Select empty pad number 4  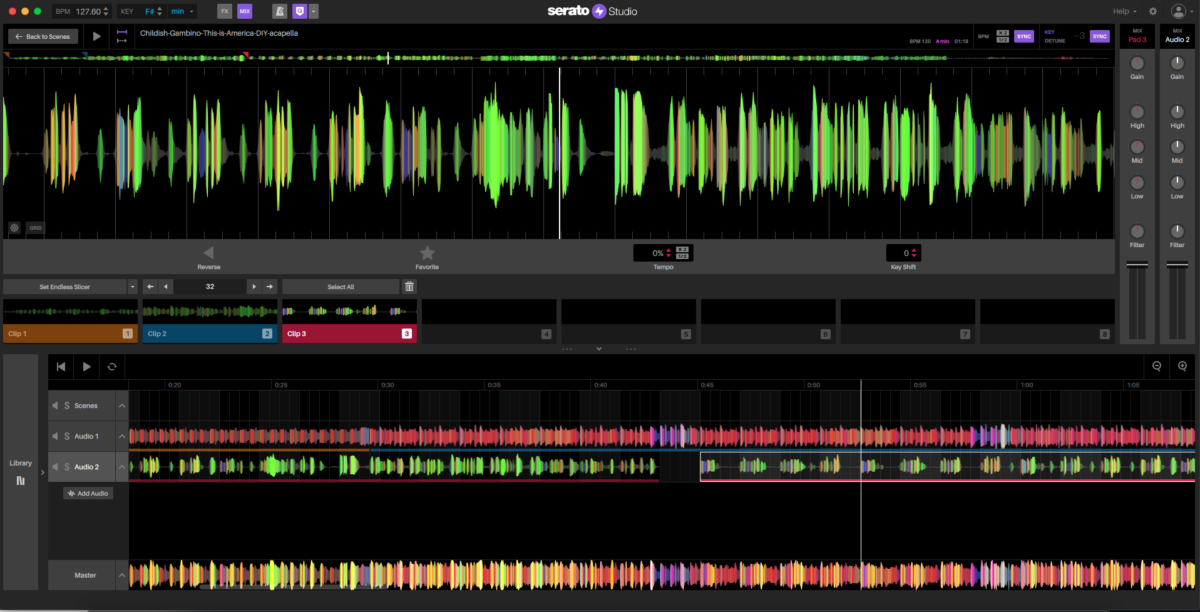(x=488, y=321)
